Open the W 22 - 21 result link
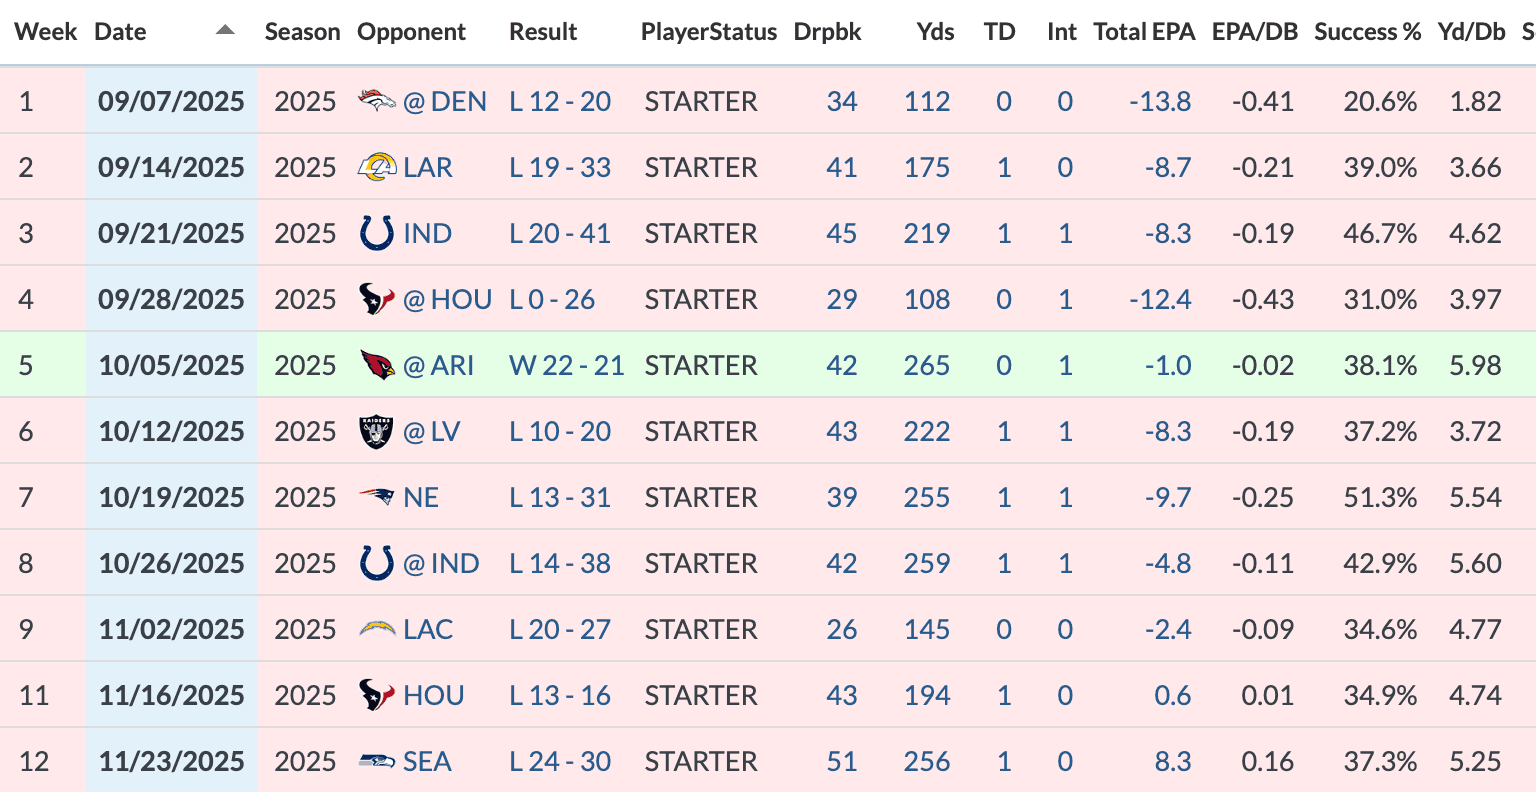Image resolution: width=1536 pixels, height=798 pixels. point(566,365)
